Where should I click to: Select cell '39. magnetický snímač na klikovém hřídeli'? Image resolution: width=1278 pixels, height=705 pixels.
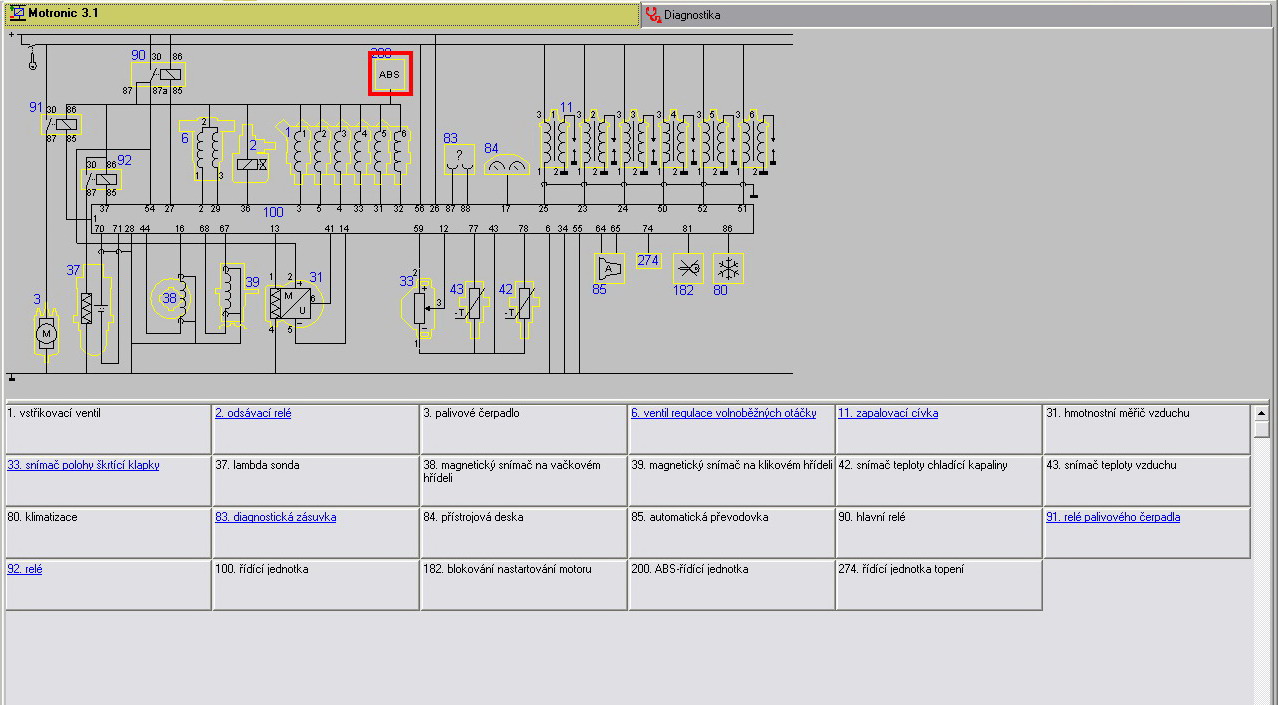pyautogui.click(x=732, y=480)
